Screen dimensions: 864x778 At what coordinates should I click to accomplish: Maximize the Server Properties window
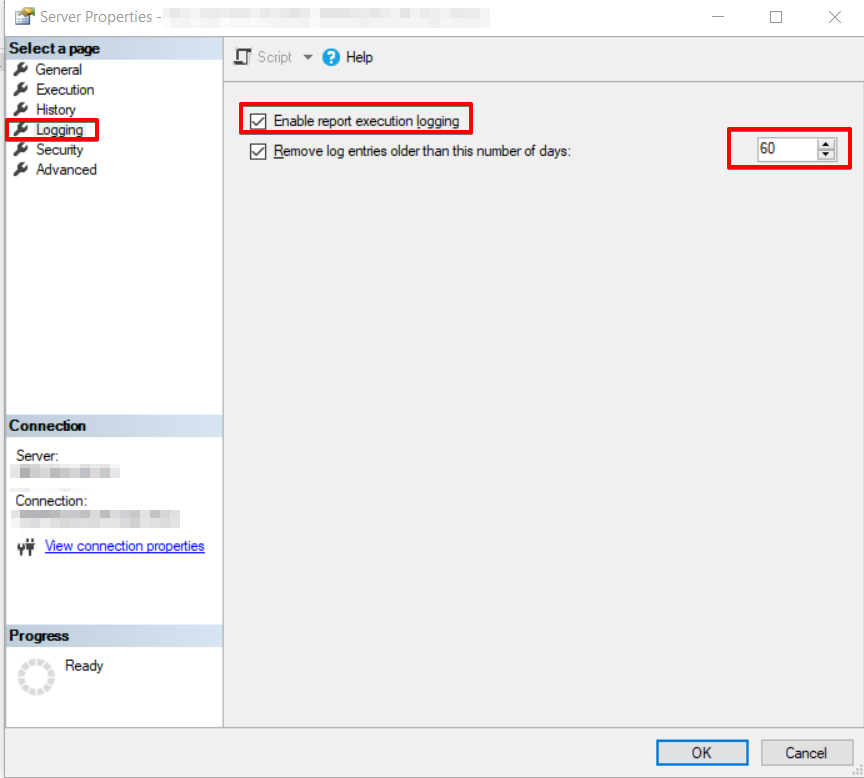point(776,17)
